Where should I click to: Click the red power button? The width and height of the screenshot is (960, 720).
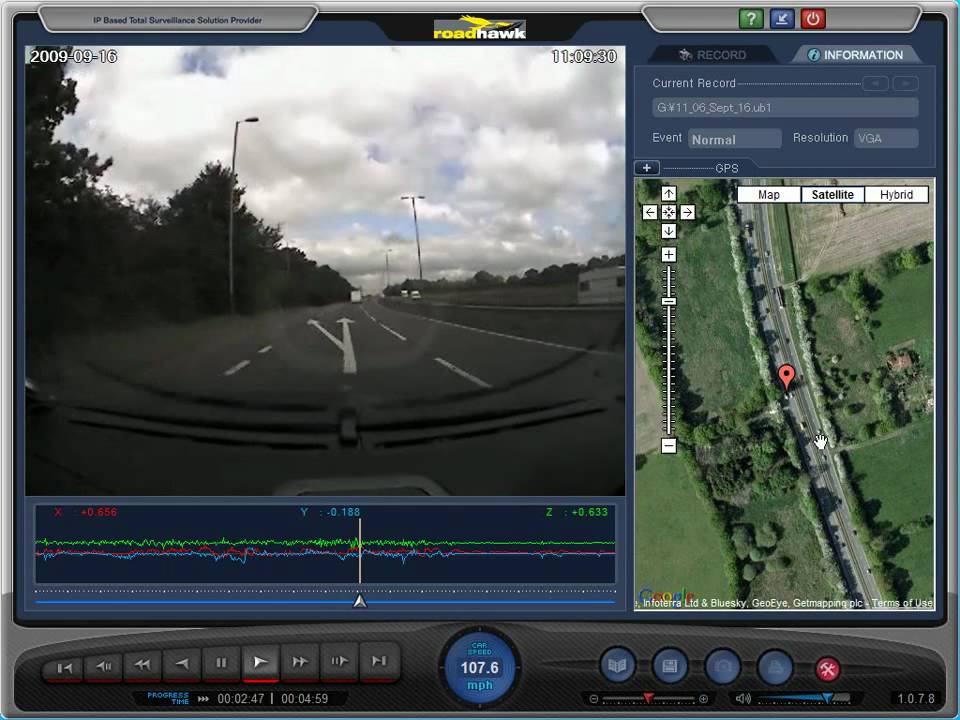[x=812, y=19]
